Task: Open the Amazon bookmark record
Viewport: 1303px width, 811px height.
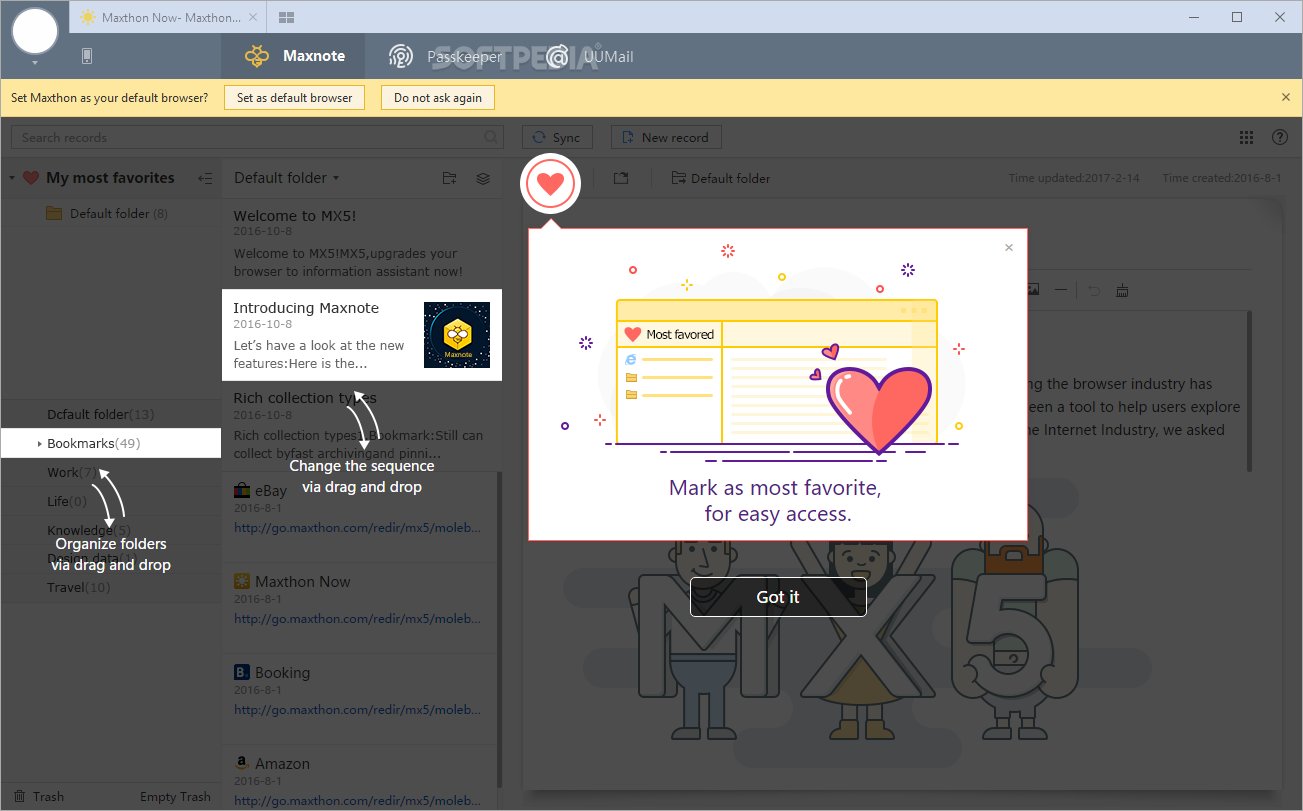Action: click(x=361, y=778)
